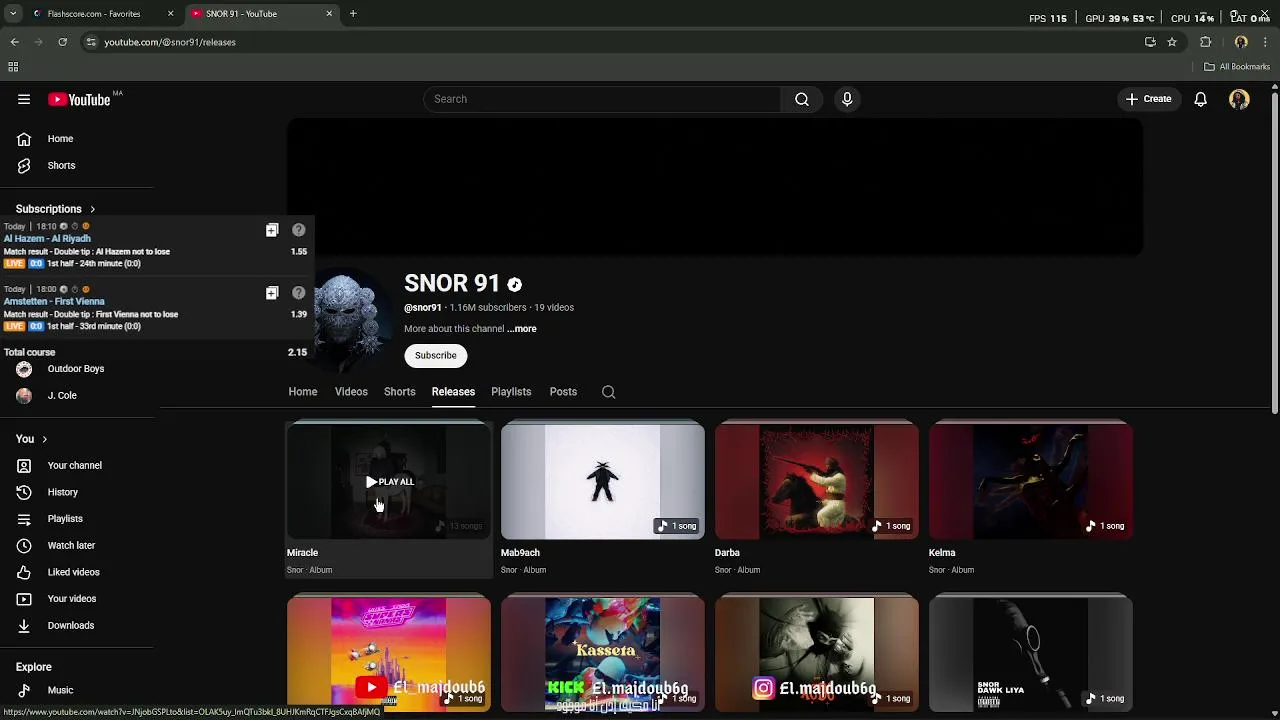1280x720 pixels.
Task: Bookmark this page with star icon
Action: pyautogui.click(x=1172, y=42)
